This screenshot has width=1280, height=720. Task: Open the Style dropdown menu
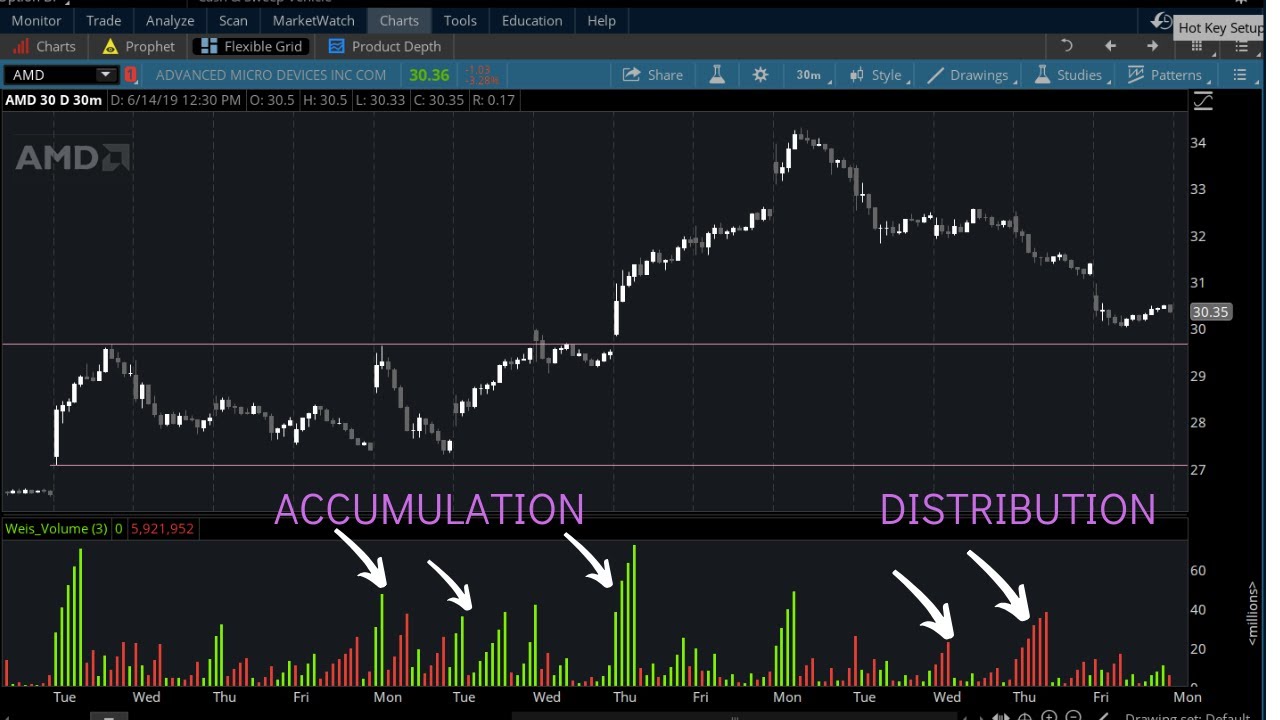(878, 75)
